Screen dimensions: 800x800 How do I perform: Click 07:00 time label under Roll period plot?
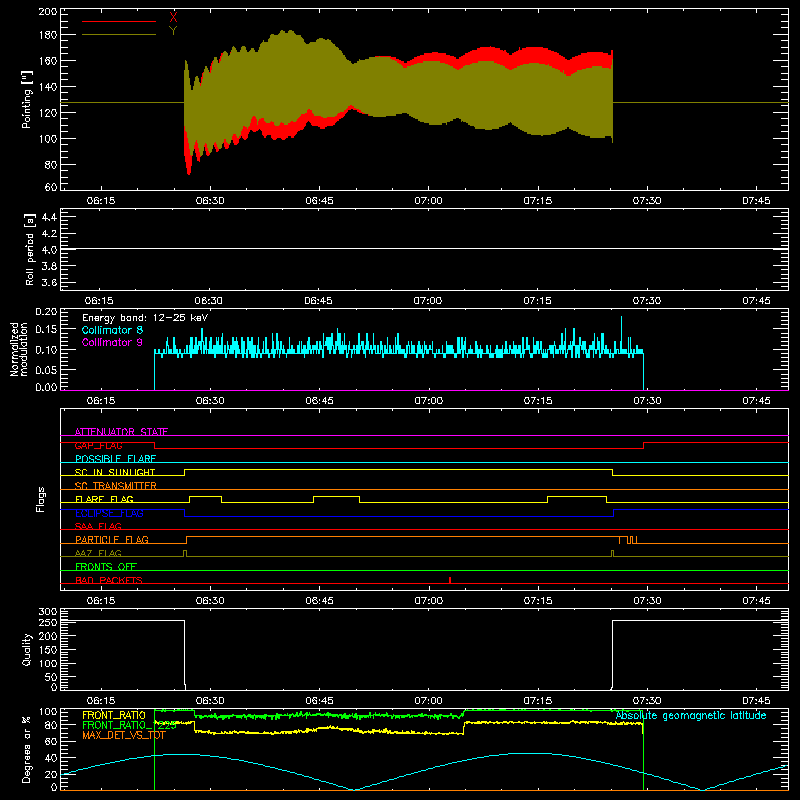click(428, 301)
